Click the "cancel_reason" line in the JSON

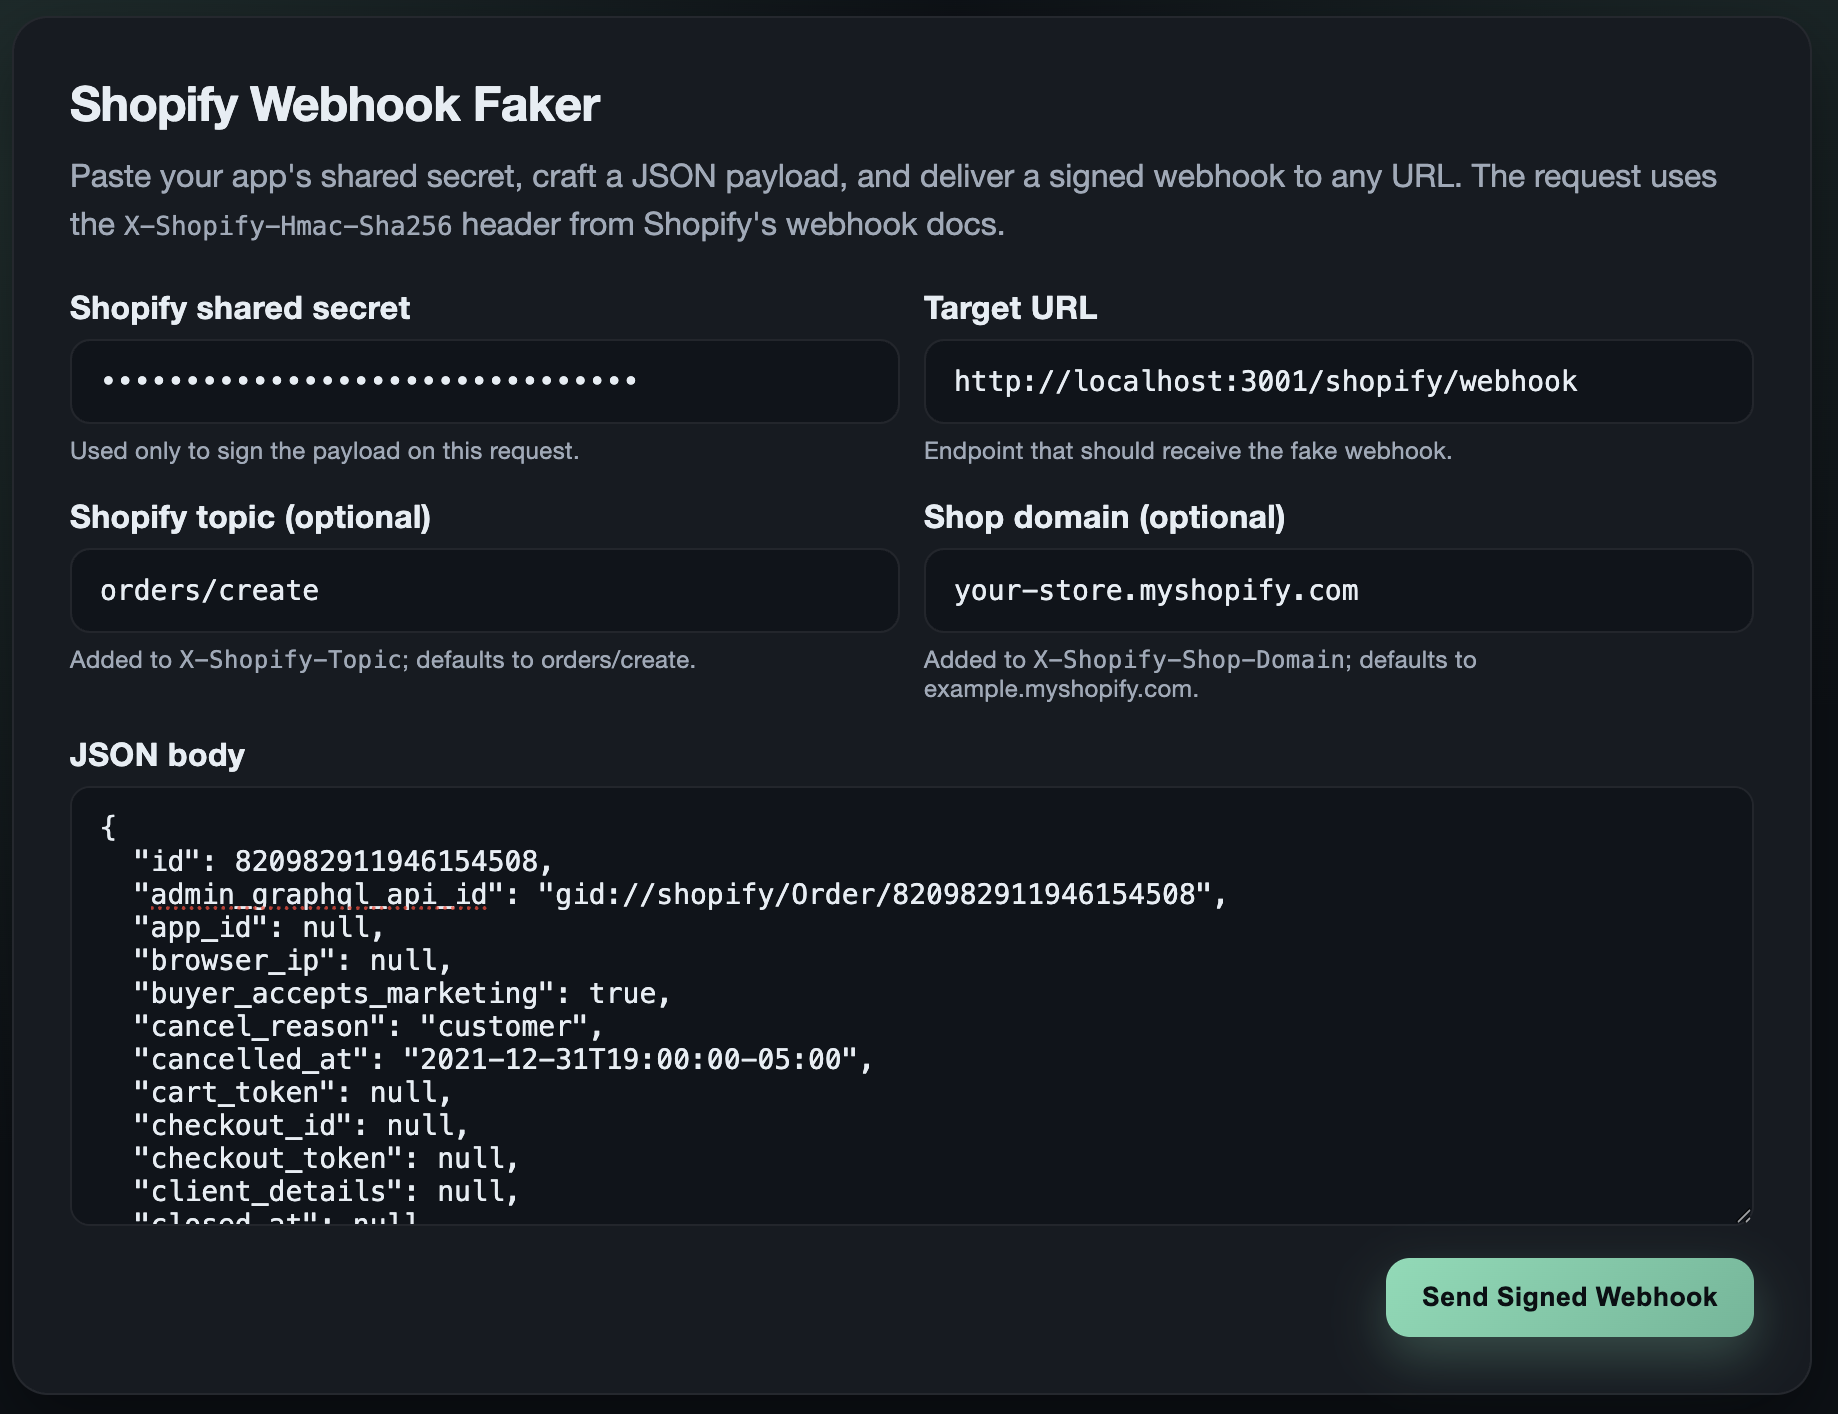368,1027
